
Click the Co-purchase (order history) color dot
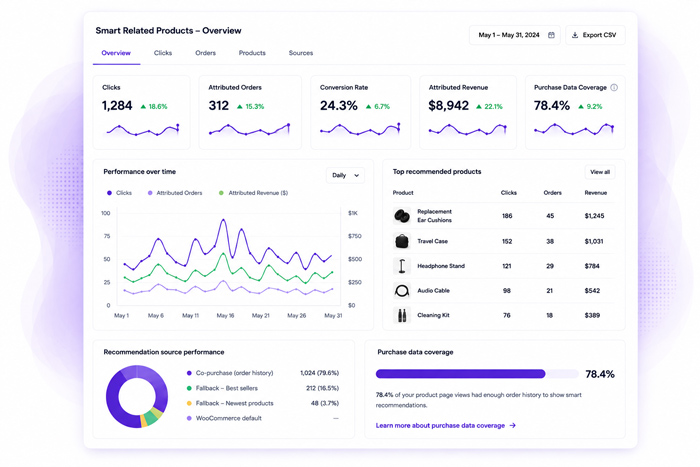pyautogui.click(x=189, y=373)
